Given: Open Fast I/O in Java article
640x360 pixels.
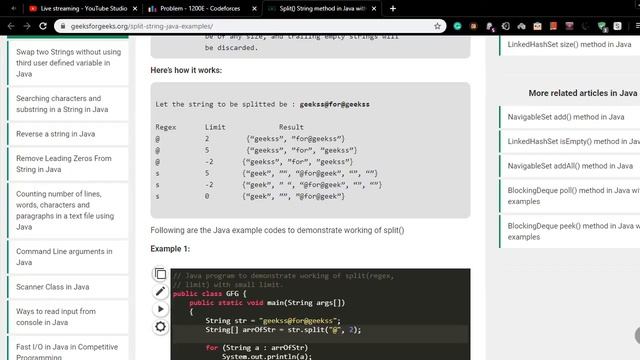Looking at the screenshot, I should click(x=67, y=351).
